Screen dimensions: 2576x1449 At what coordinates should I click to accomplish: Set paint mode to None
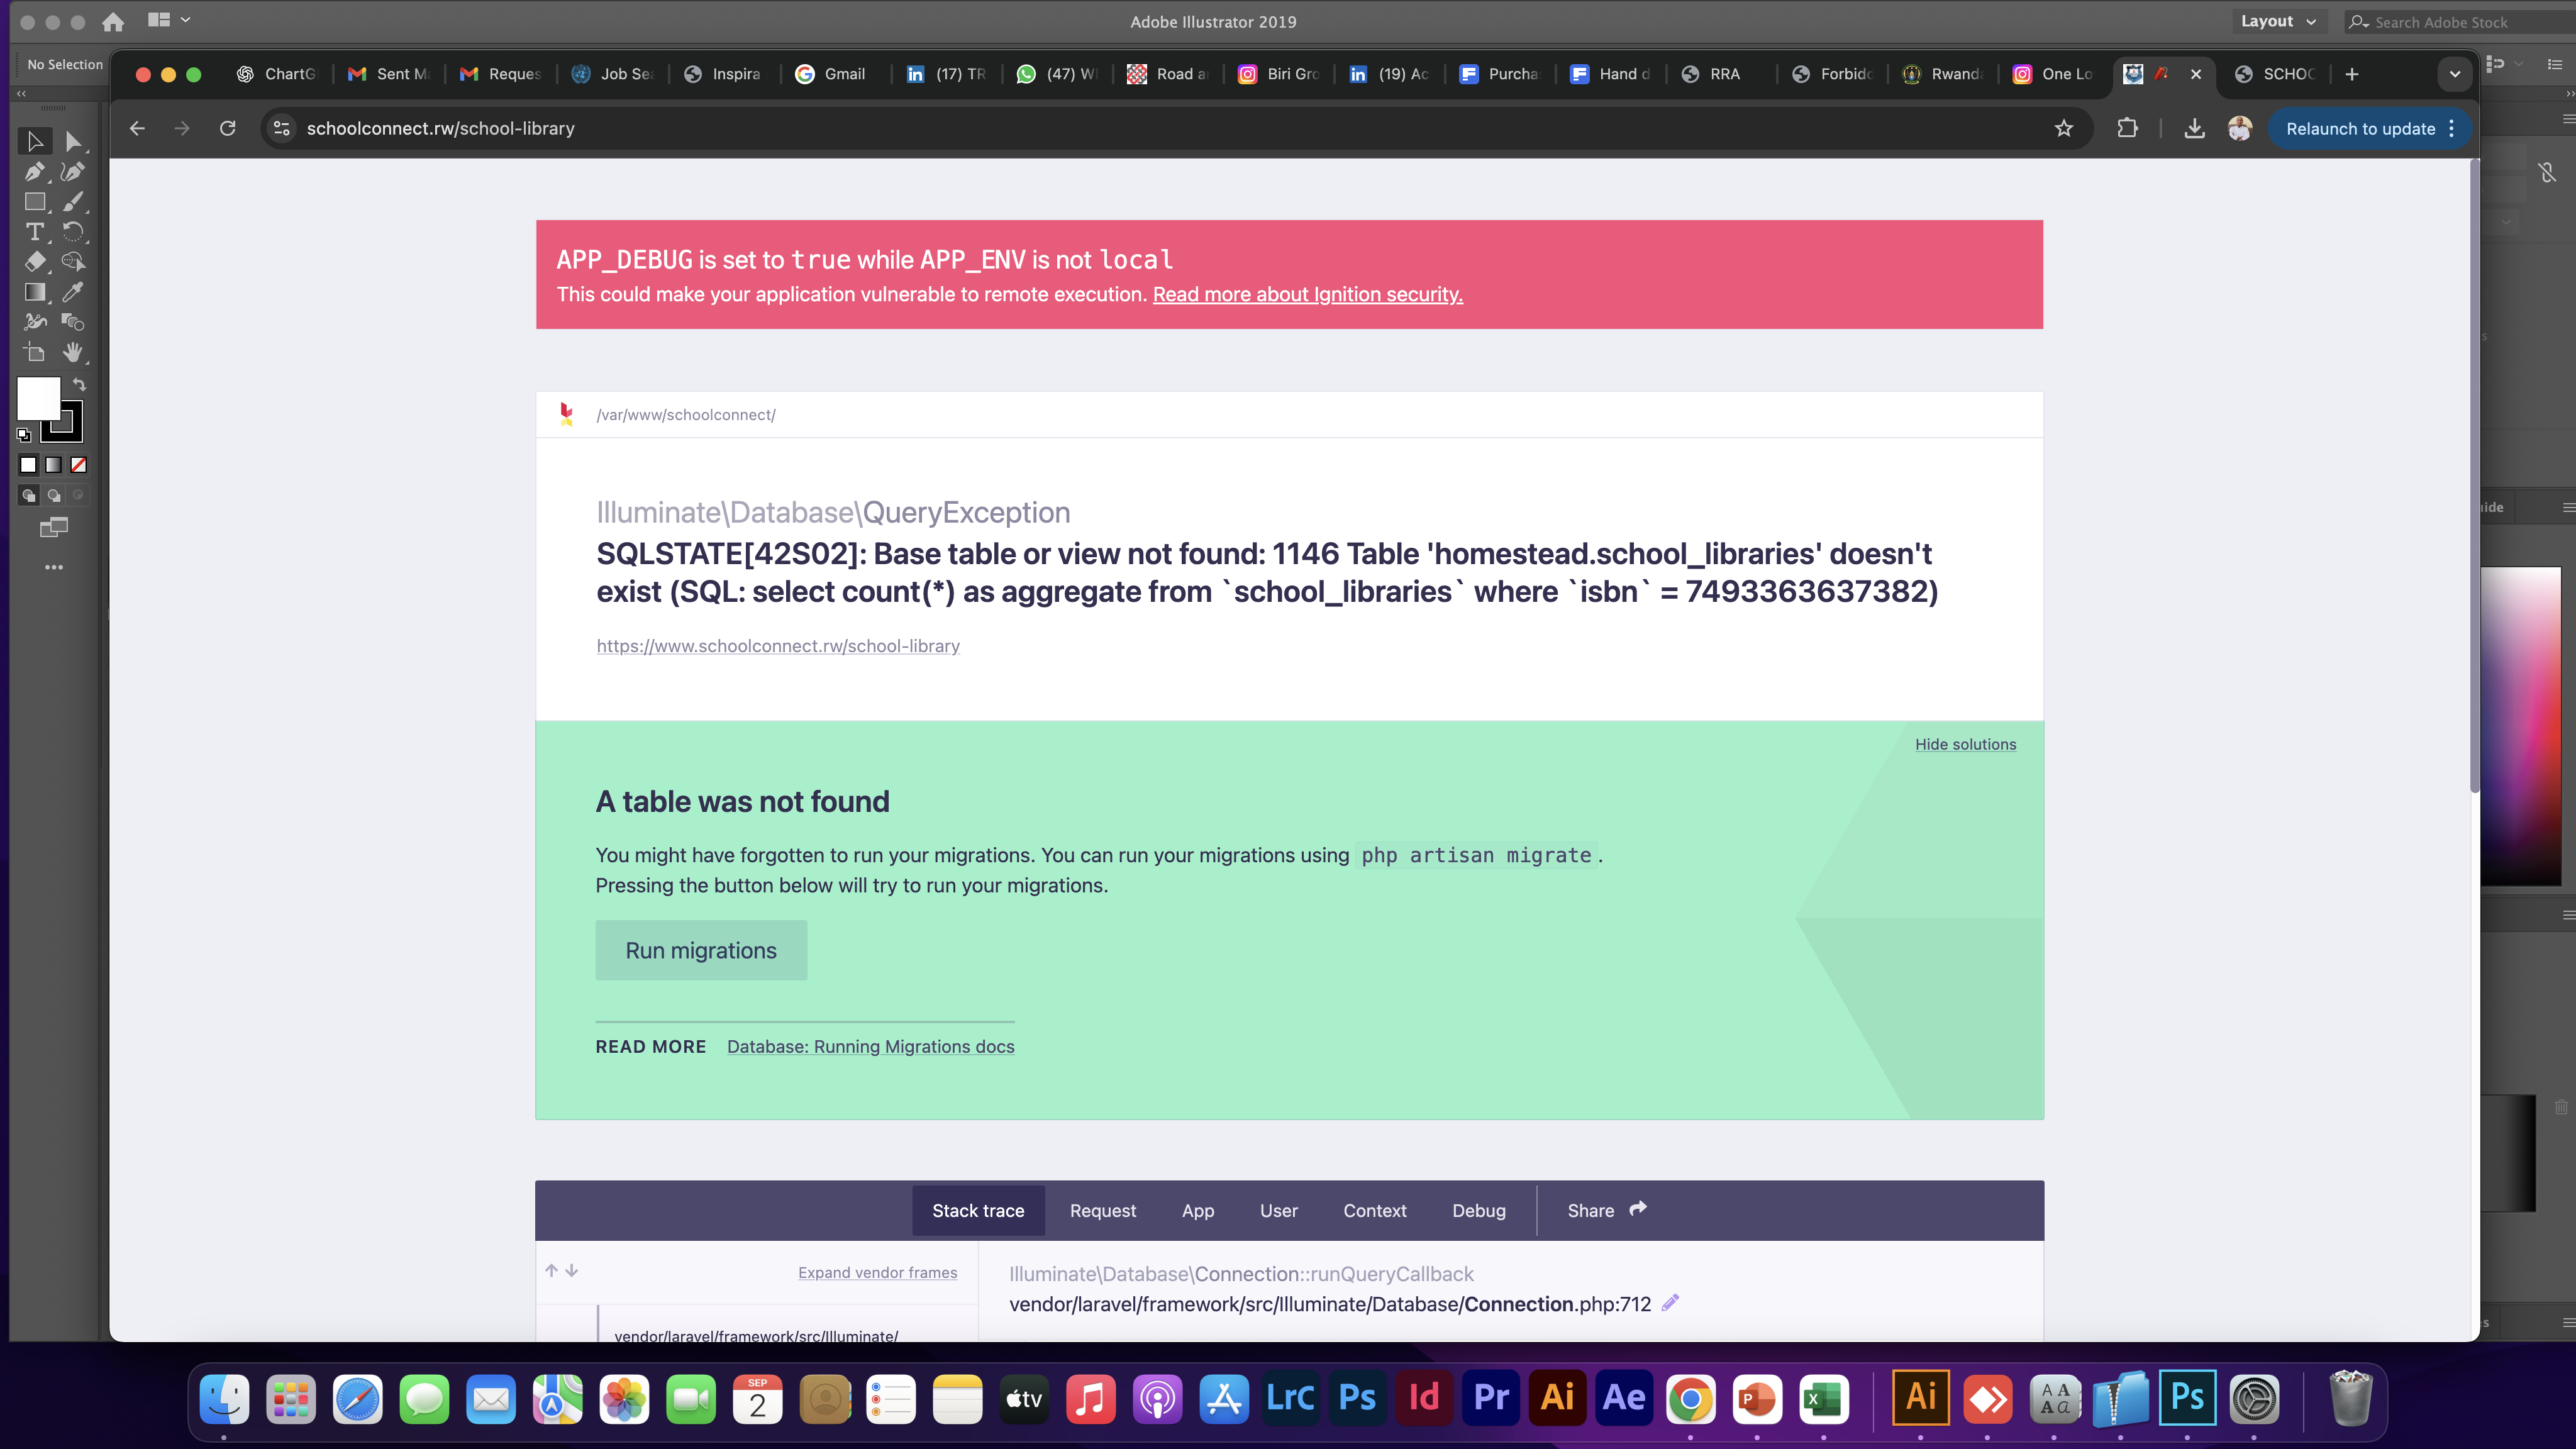pos(78,465)
